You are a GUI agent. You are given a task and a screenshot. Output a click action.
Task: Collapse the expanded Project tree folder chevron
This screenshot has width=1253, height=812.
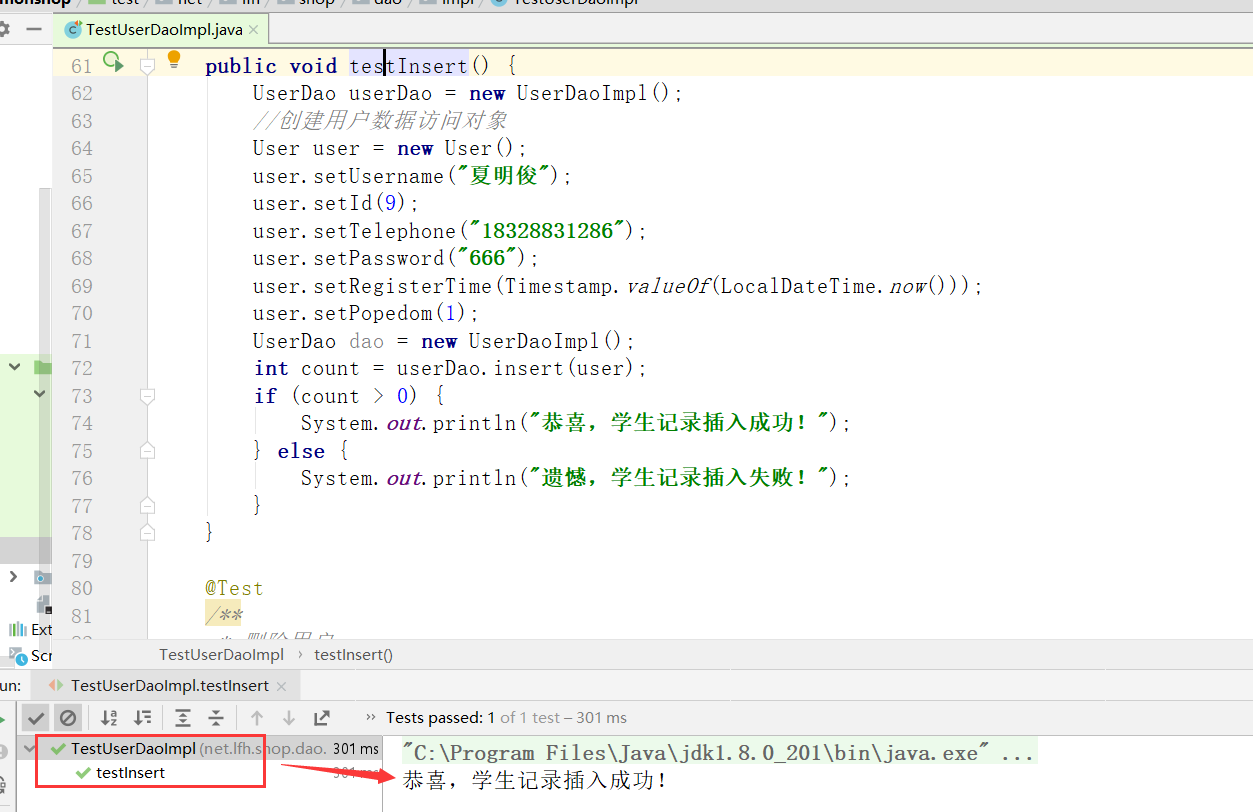15,367
